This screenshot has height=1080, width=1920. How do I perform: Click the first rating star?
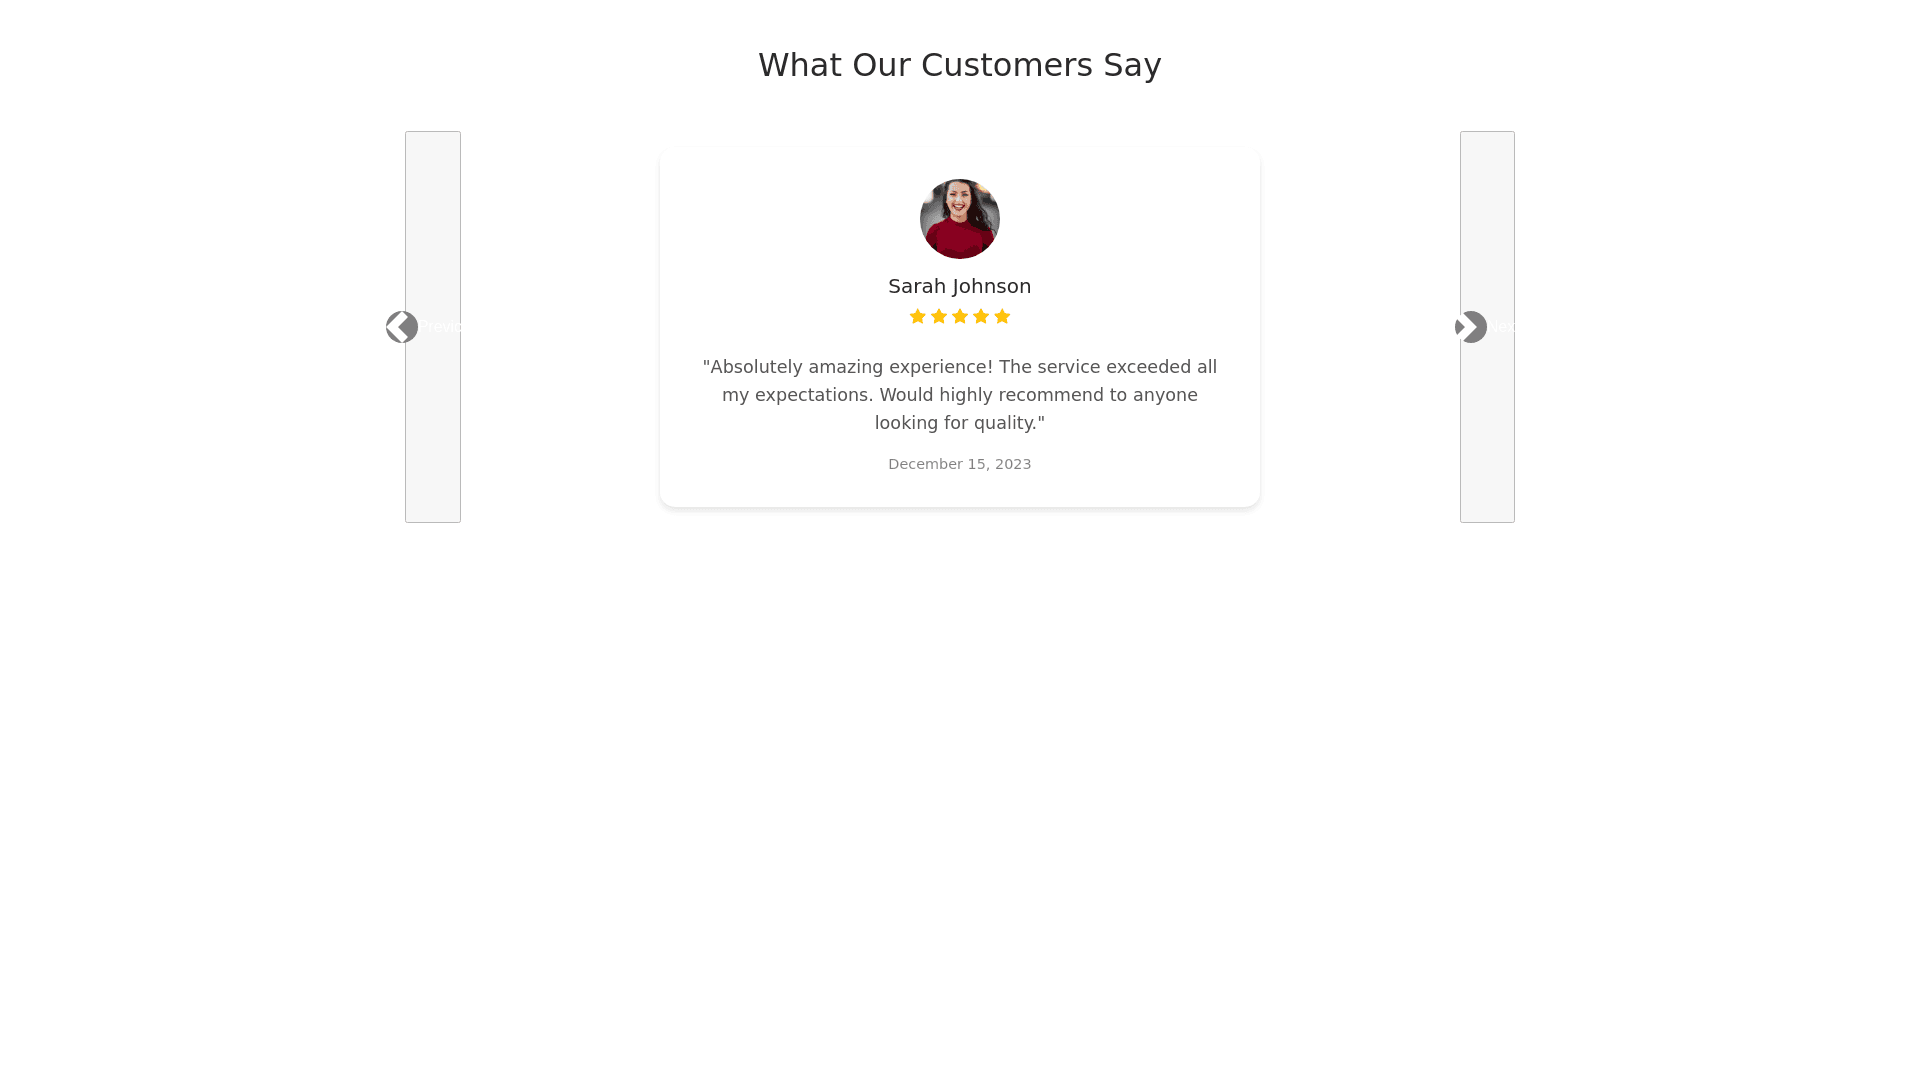[917, 317]
